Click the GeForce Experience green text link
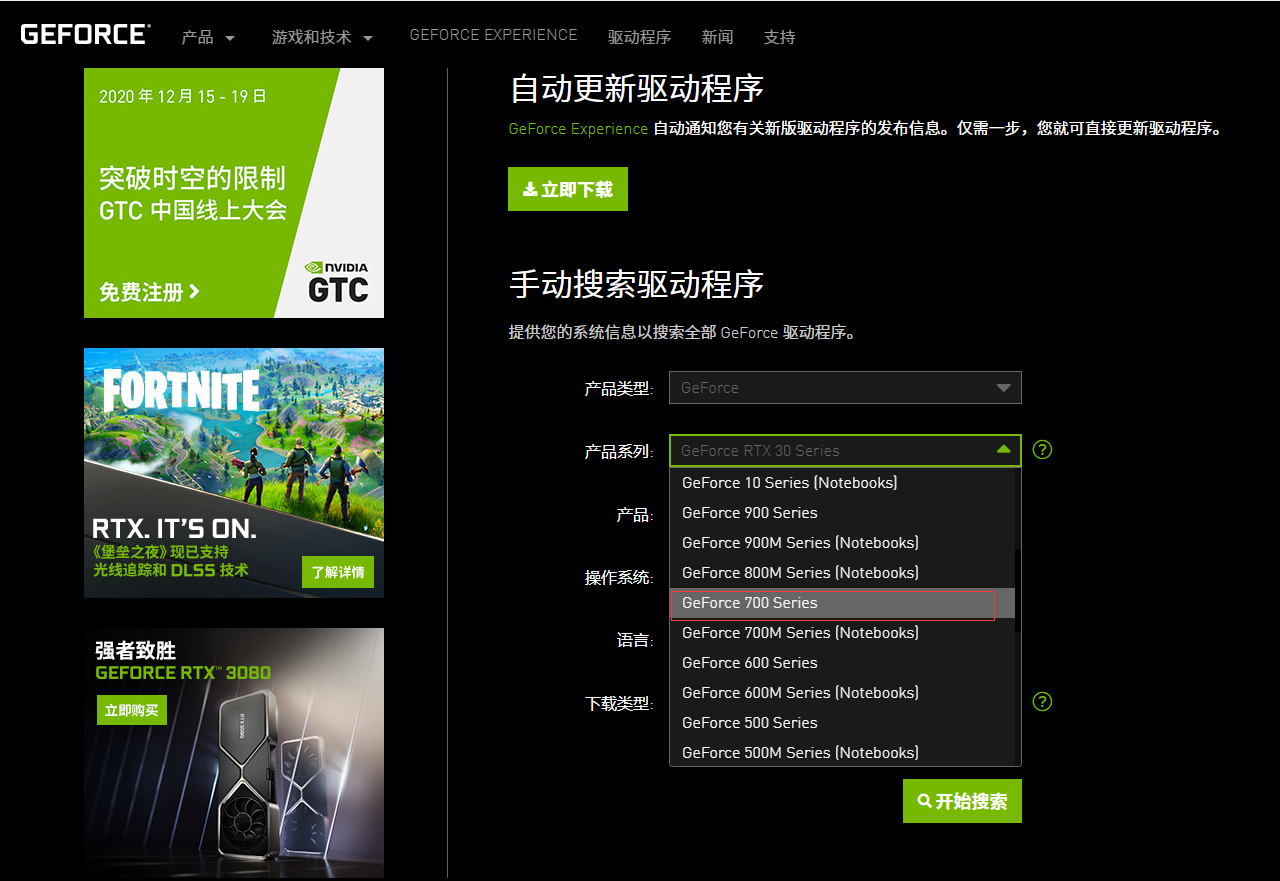Image resolution: width=1280 pixels, height=881 pixels. [578, 129]
